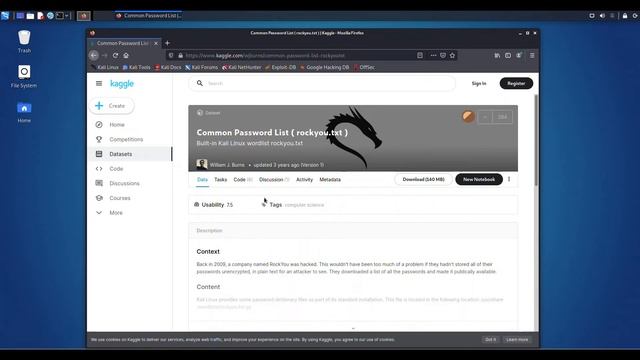Switch to the dataset Code tab
This screenshot has width=640, height=360.
point(243,180)
